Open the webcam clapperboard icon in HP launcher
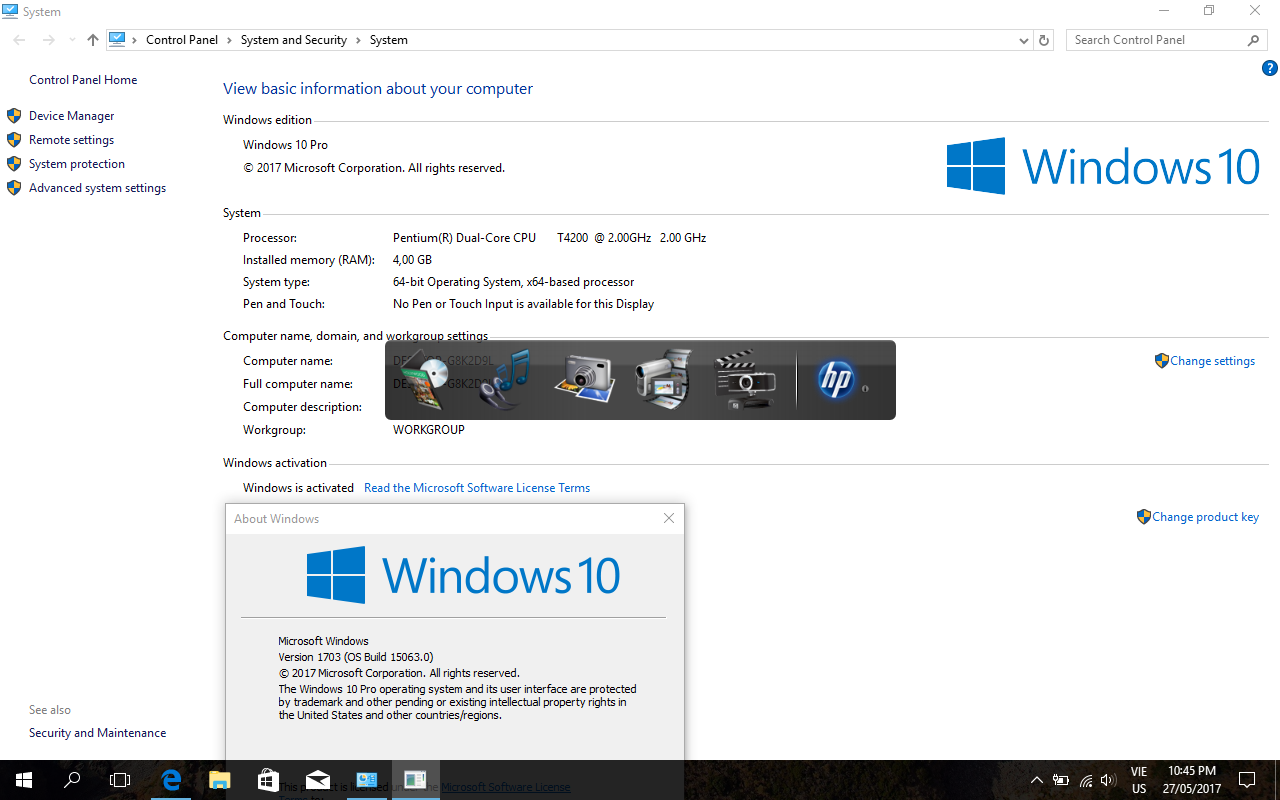The image size is (1280, 800). pos(744,379)
